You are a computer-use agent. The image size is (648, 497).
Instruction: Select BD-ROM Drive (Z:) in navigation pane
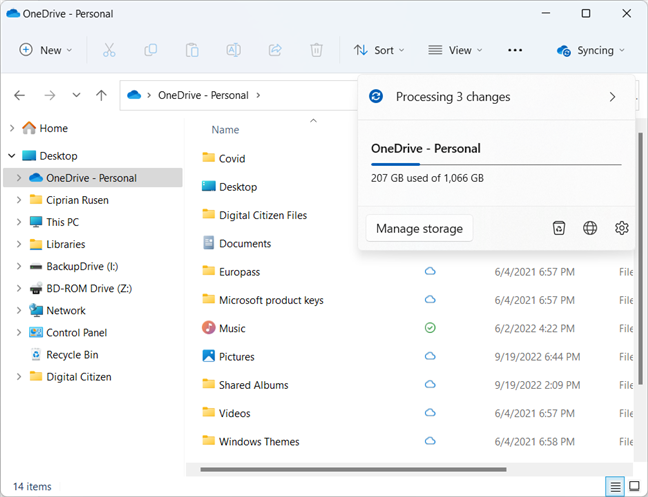(89, 288)
